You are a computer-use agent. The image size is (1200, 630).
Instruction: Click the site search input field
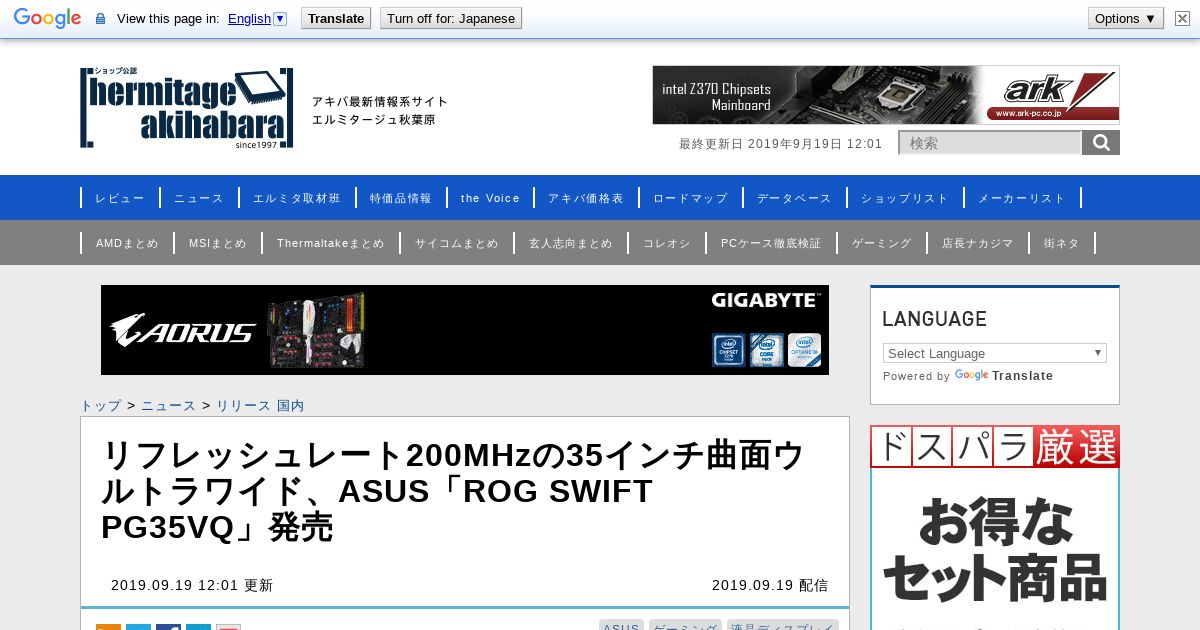pos(990,143)
